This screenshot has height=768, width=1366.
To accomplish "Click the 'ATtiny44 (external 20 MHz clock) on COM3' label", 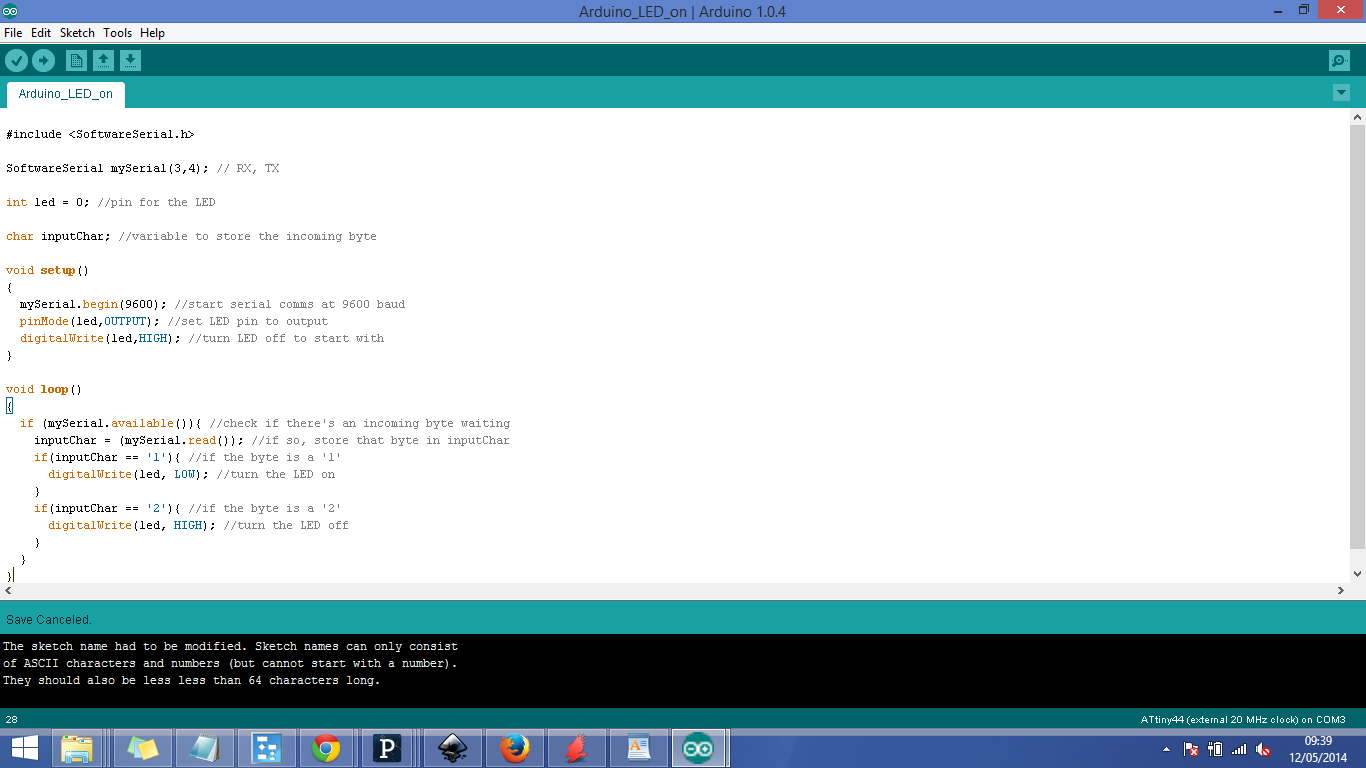I will tap(1243, 719).
